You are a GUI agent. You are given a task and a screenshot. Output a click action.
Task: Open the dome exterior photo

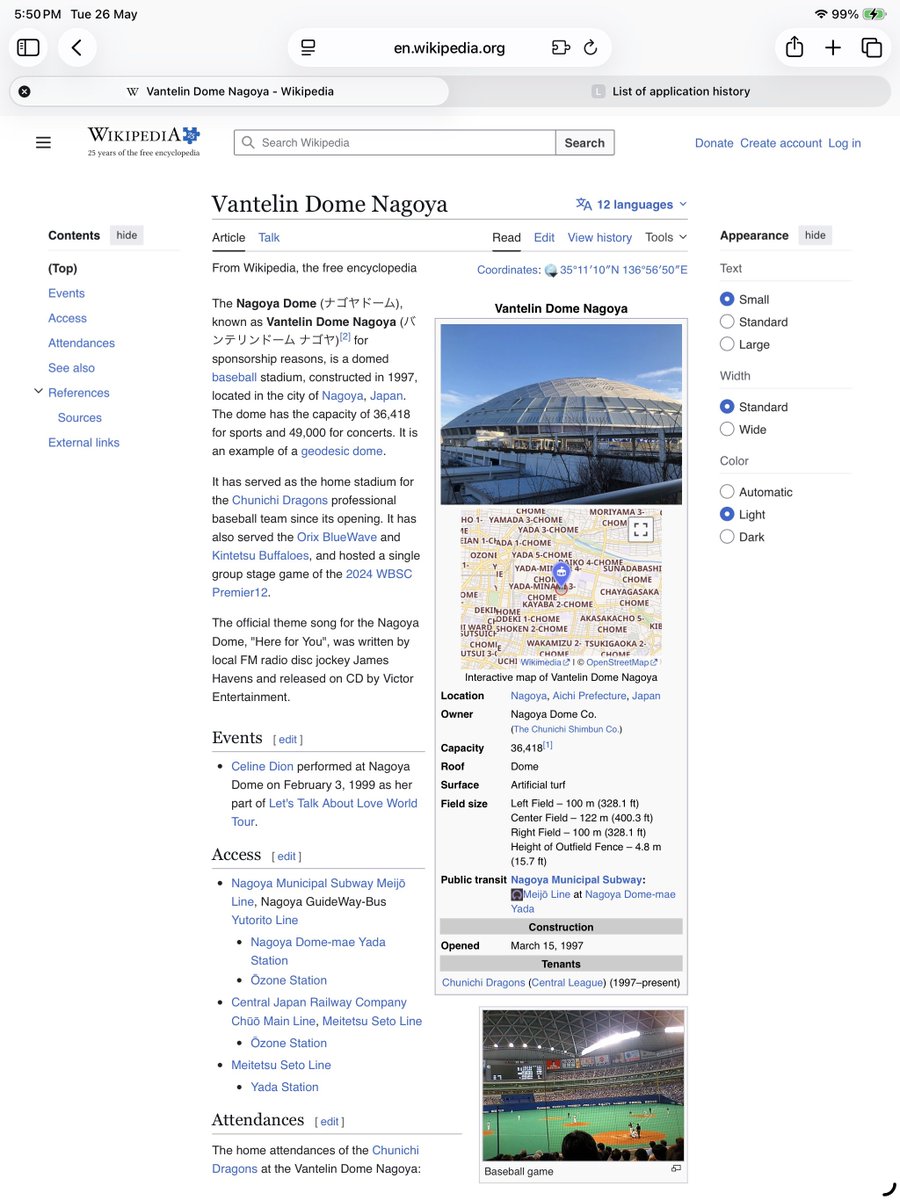point(561,414)
